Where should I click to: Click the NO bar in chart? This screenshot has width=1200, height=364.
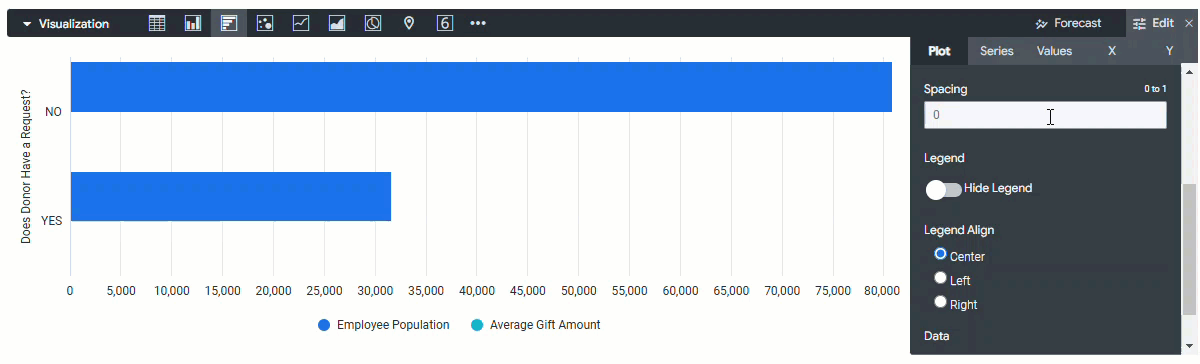481,87
